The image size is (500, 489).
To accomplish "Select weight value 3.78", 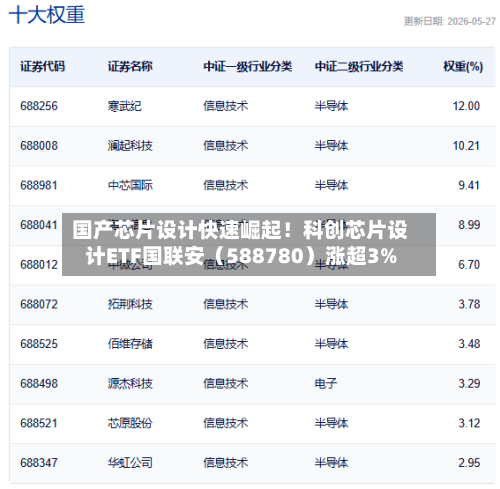I will point(469,304).
